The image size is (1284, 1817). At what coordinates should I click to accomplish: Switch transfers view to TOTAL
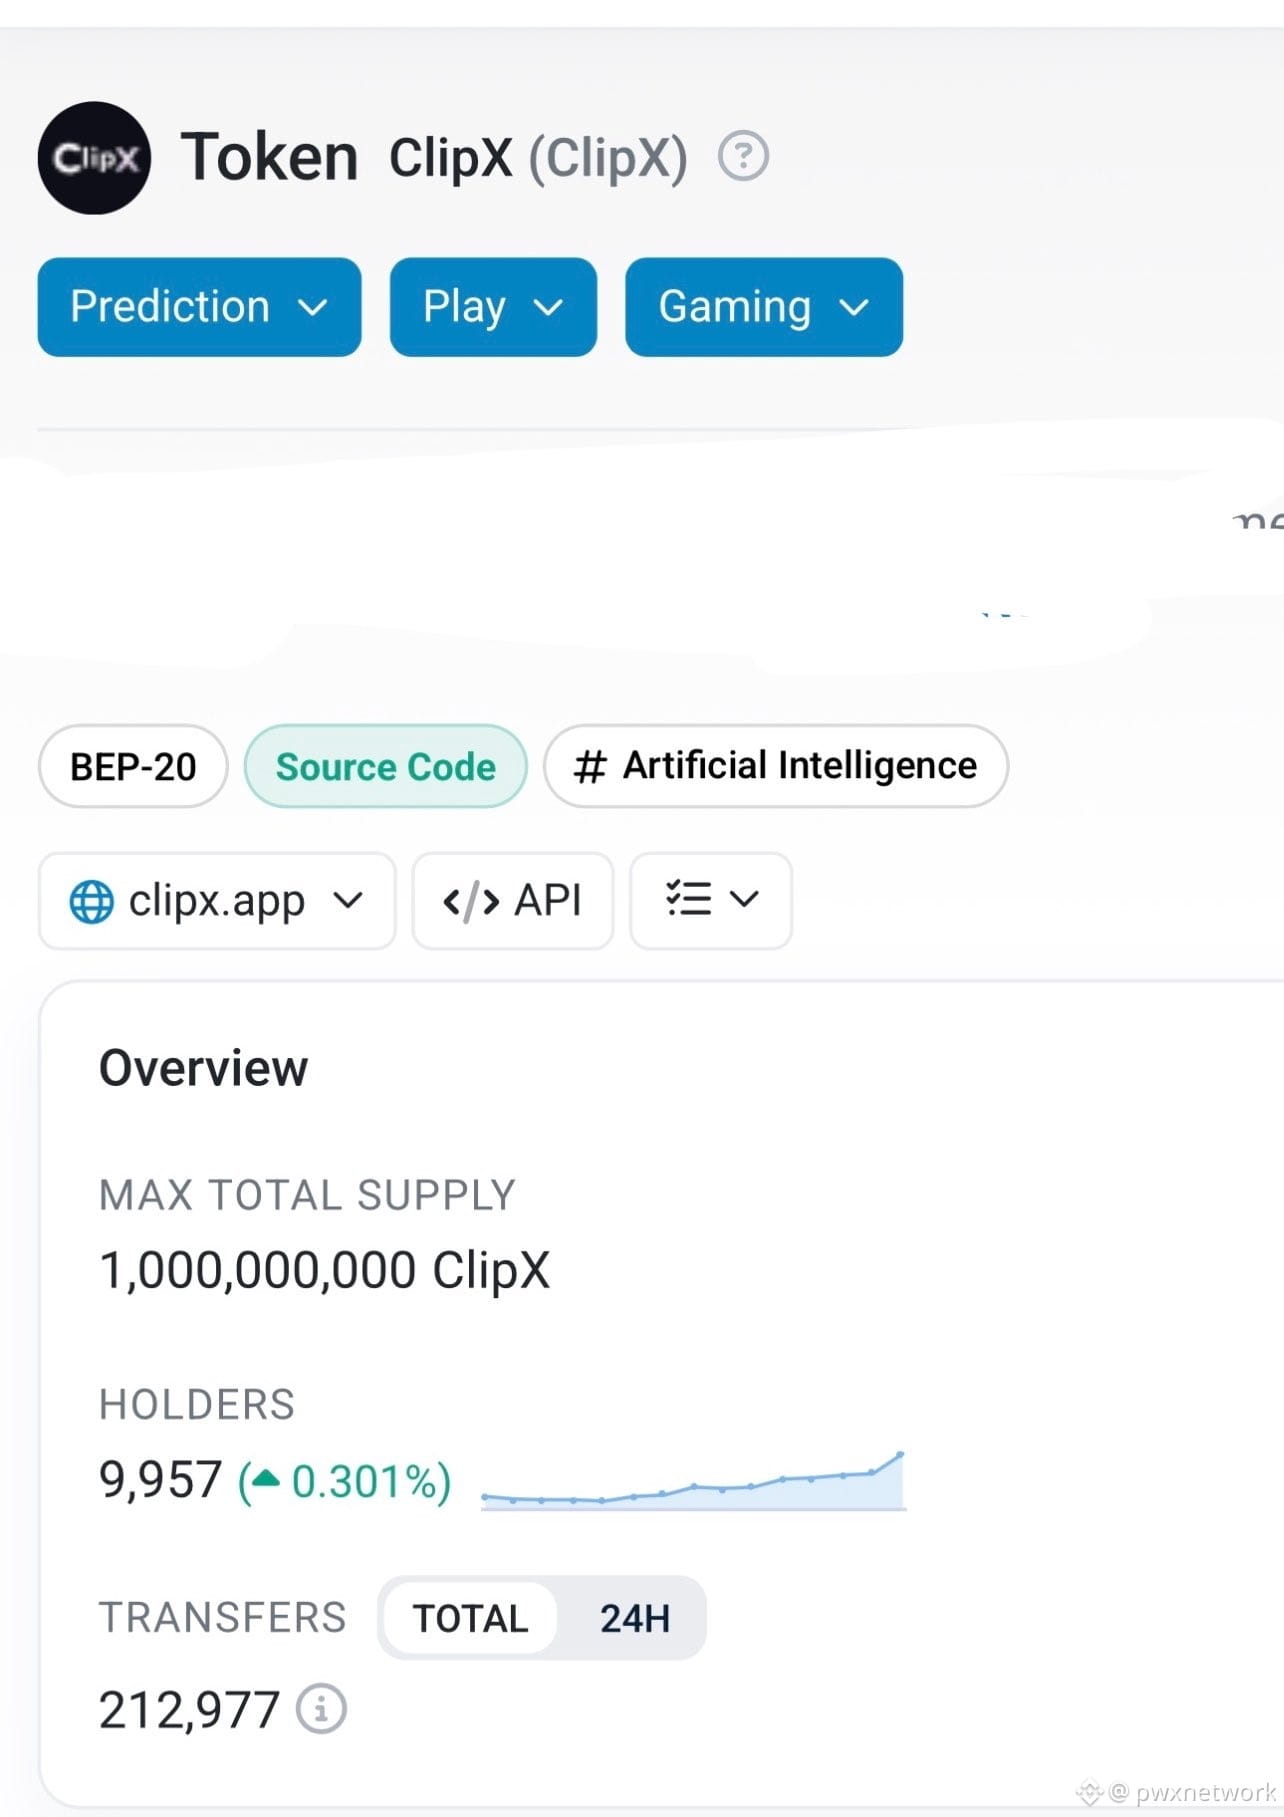(470, 1618)
